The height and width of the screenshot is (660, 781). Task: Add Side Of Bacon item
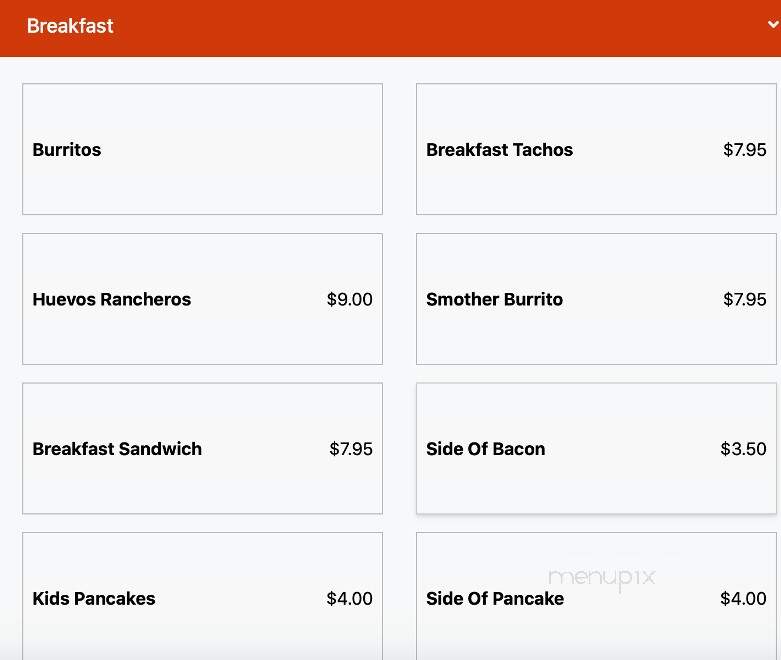[596, 448]
